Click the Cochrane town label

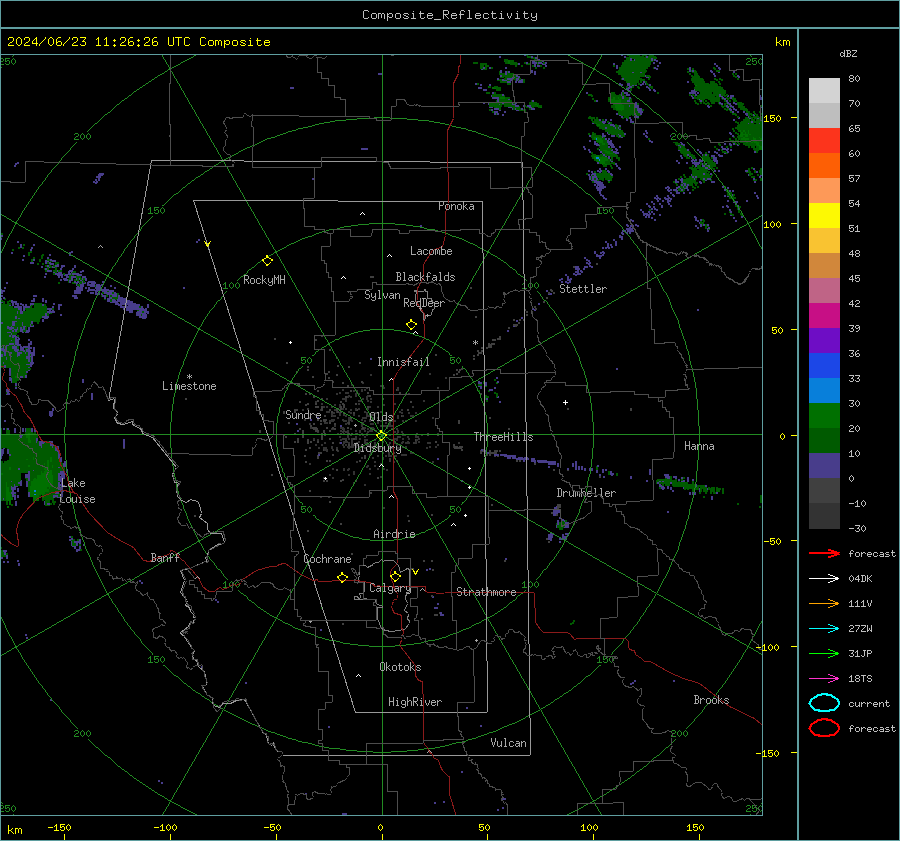[x=327, y=559]
